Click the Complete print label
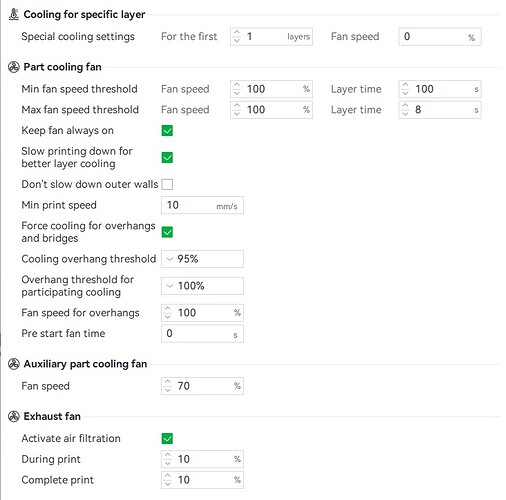The width and height of the screenshot is (506, 500). (x=58, y=480)
